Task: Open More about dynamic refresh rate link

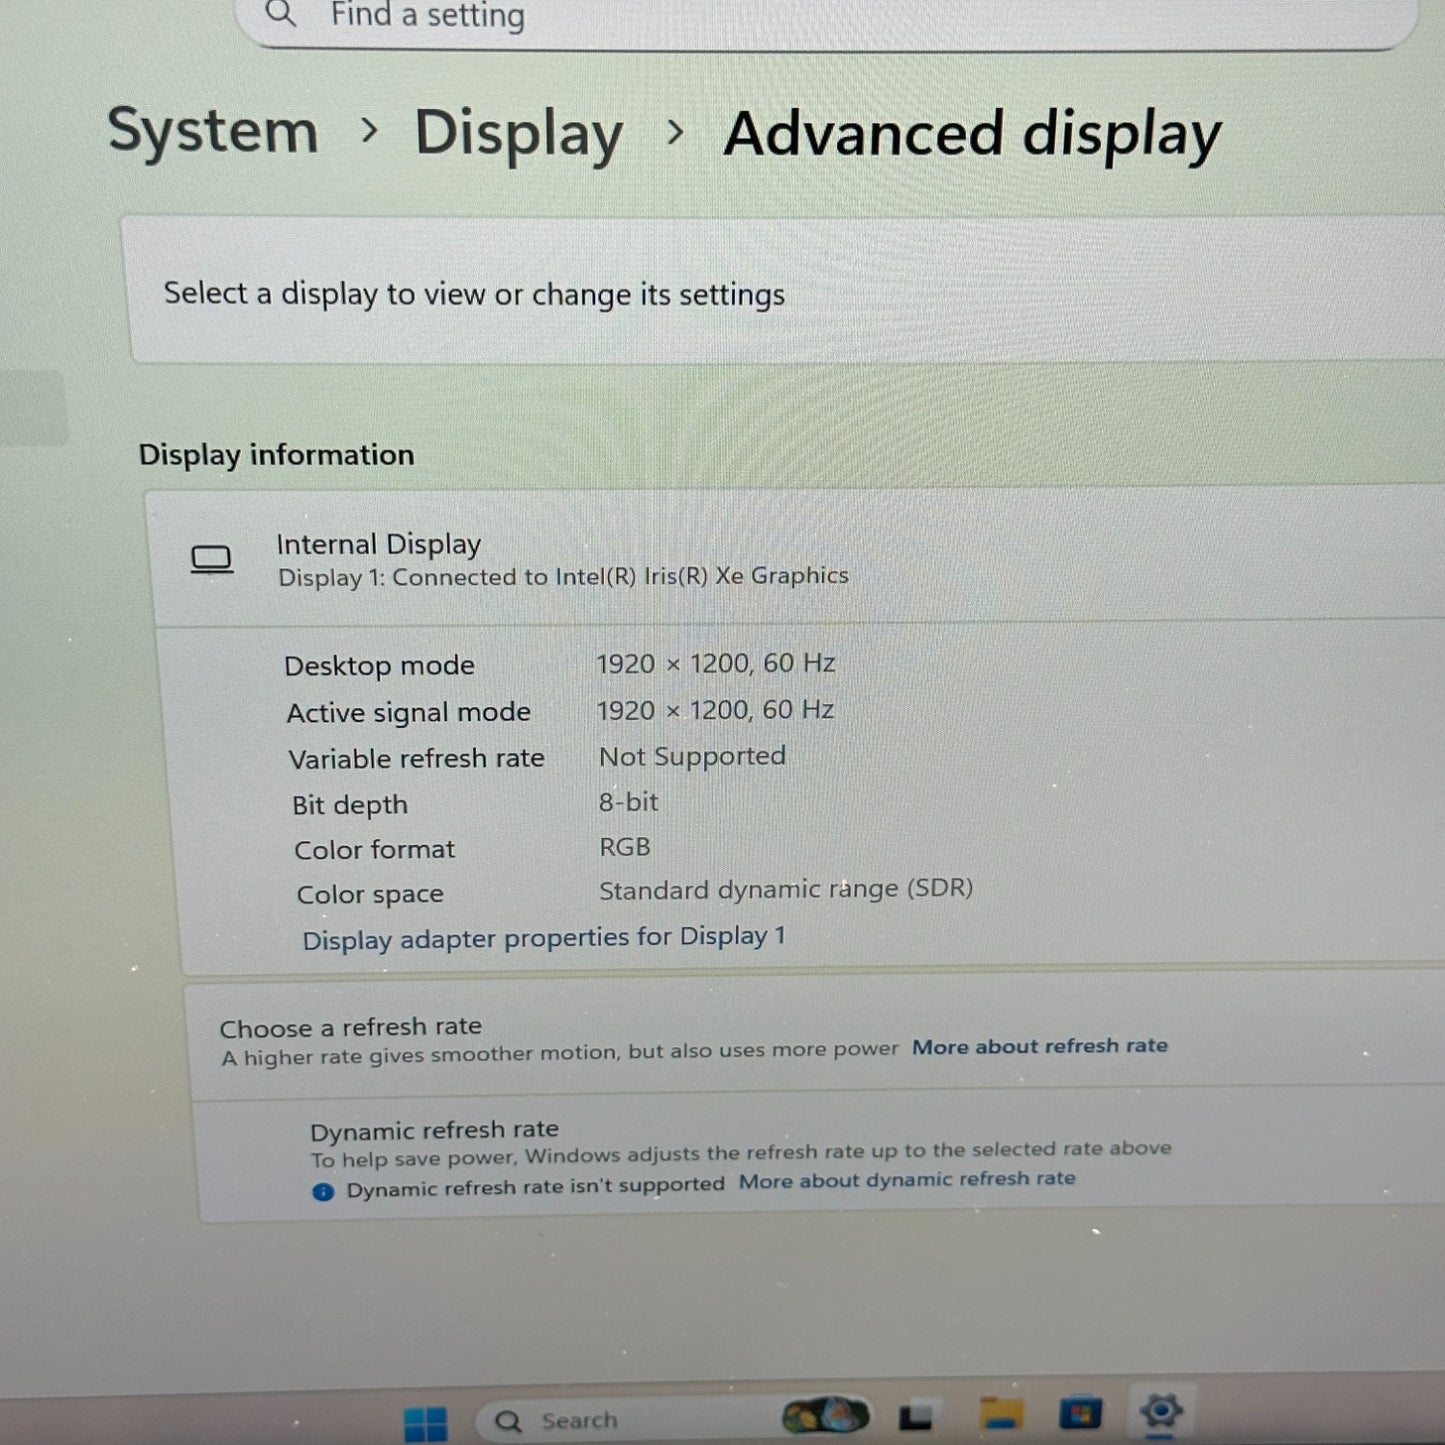Action: [x=907, y=1180]
